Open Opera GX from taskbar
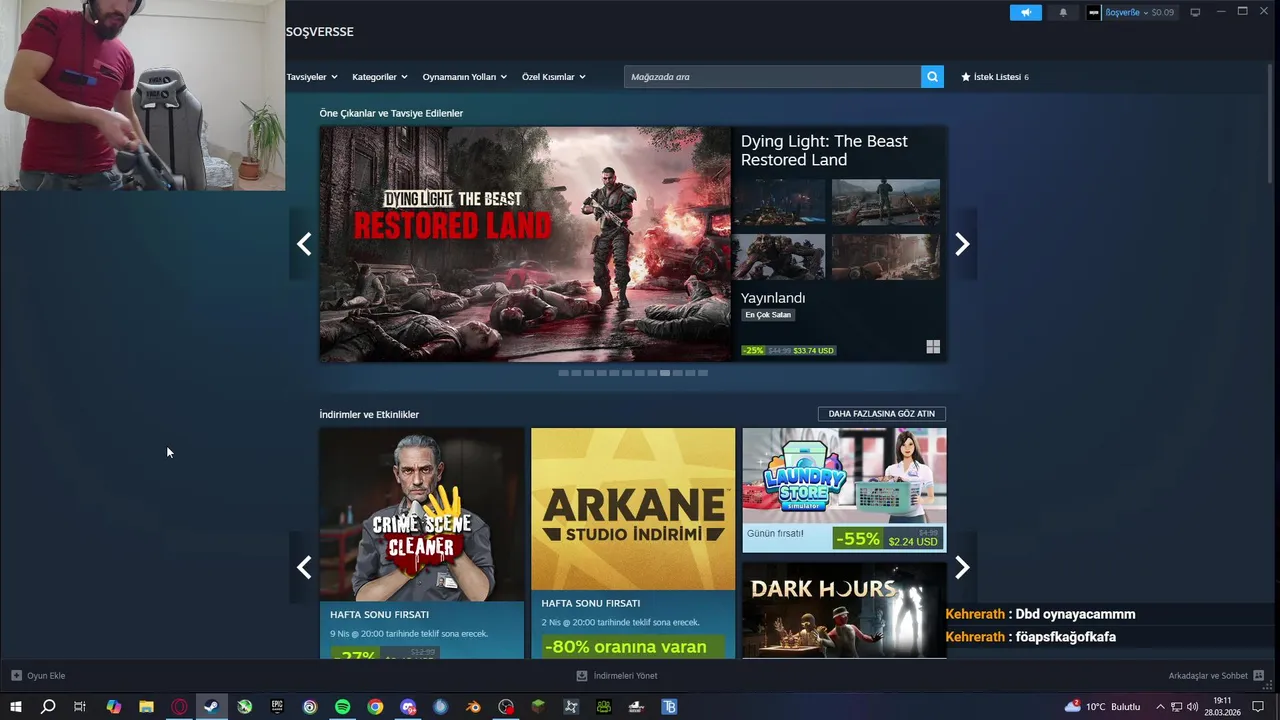 (179, 707)
